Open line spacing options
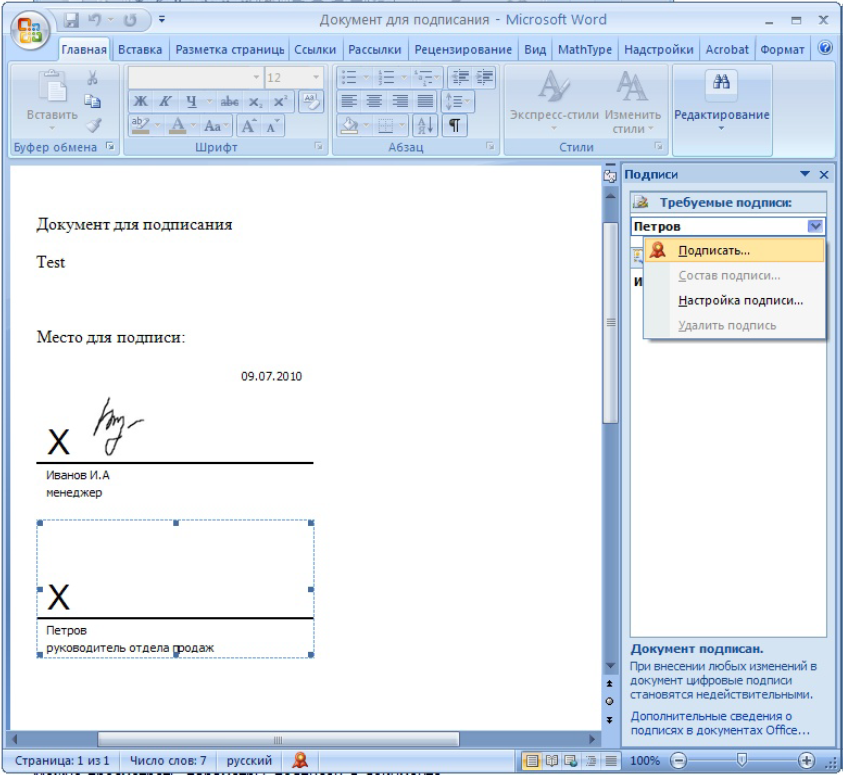This screenshot has width=843, height=775. click(x=458, y=101)
